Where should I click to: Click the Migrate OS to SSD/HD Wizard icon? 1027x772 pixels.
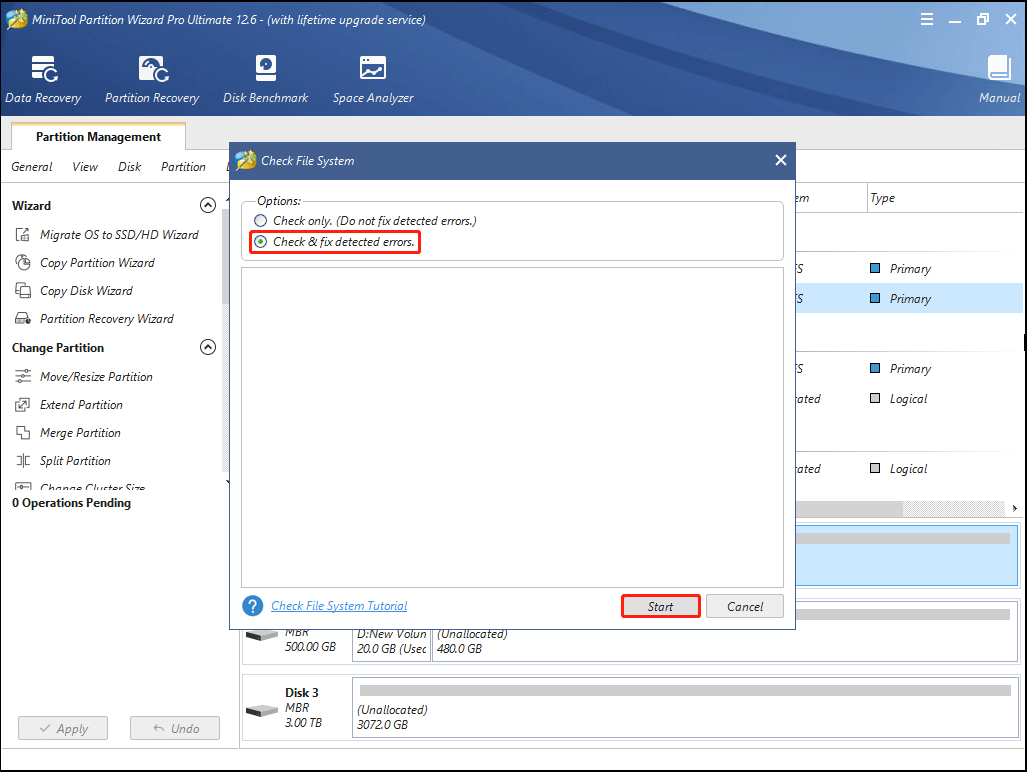[23, 234]
